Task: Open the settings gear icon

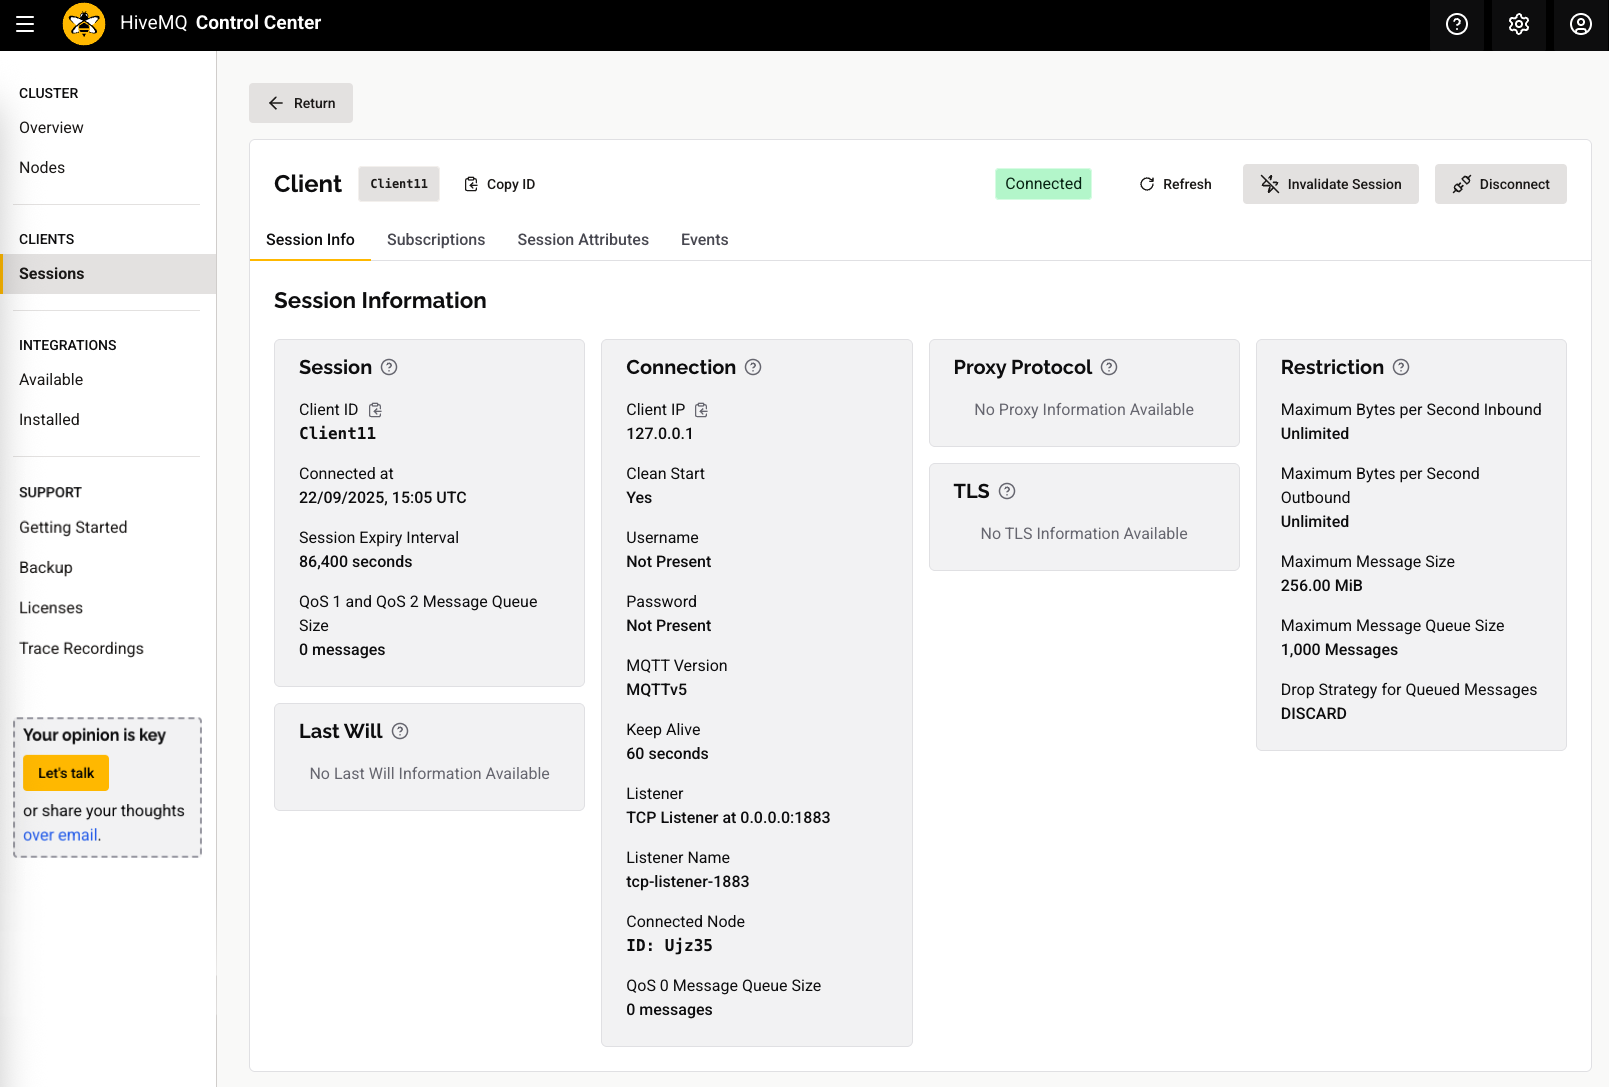Action: pyautogui.click(x=1519, y=24)
